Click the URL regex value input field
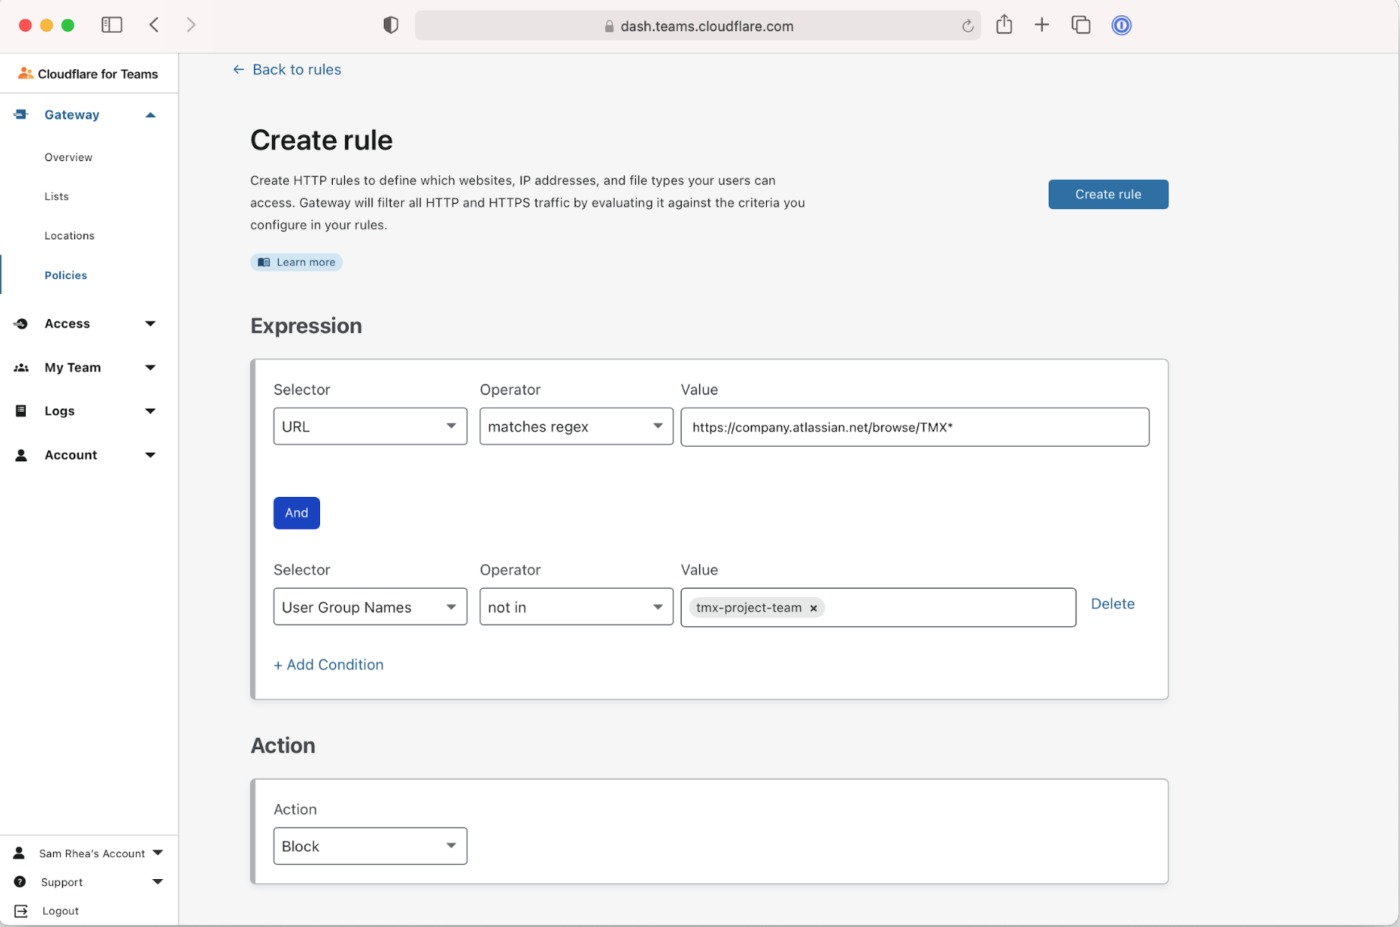 914,427
